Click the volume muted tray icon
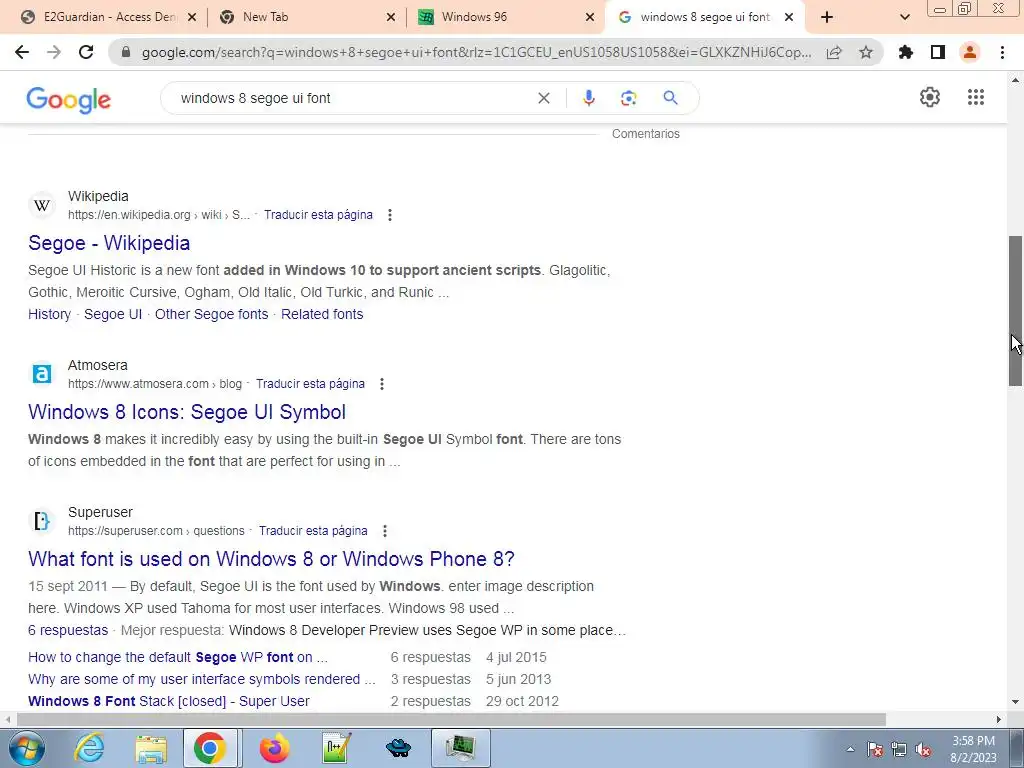1024x768 pixels. [923, 749]
